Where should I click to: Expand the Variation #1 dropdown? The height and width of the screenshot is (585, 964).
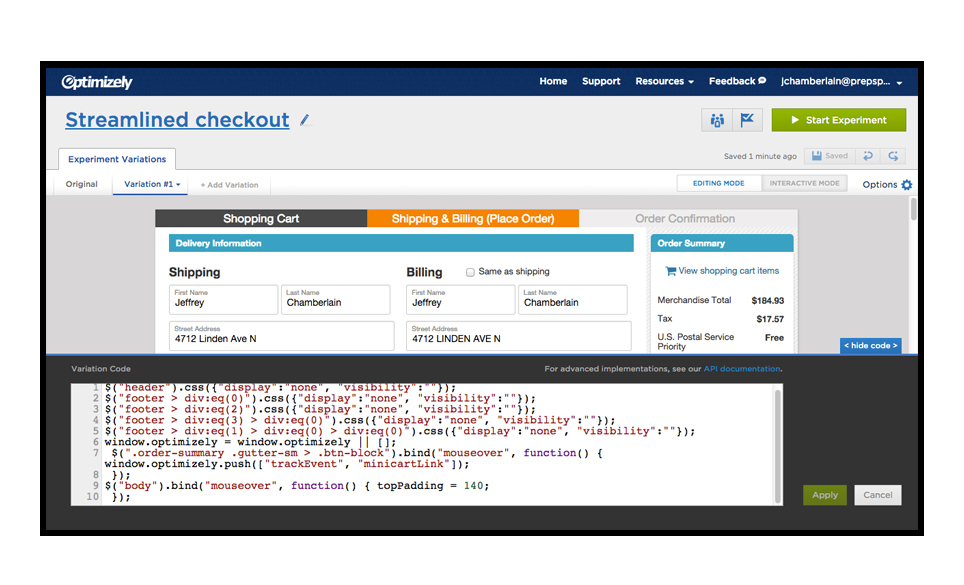[x=152, y=185]
